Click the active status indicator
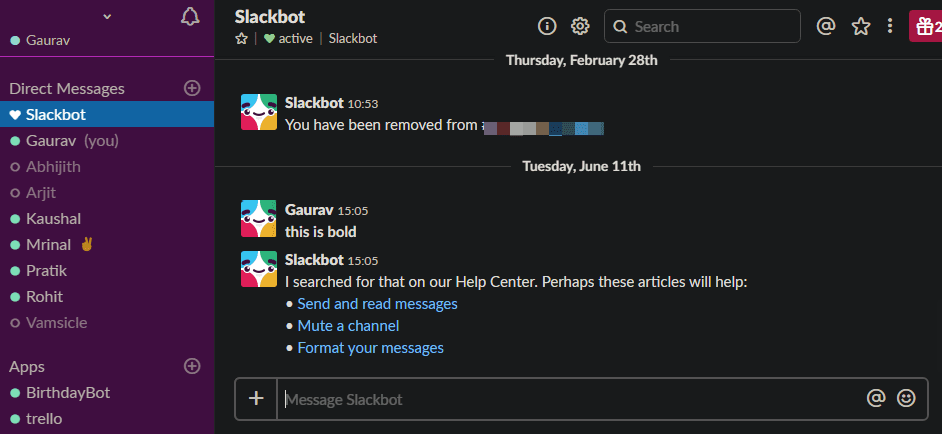The width and height of the screenshot is (942, 434). coord(288,38)
